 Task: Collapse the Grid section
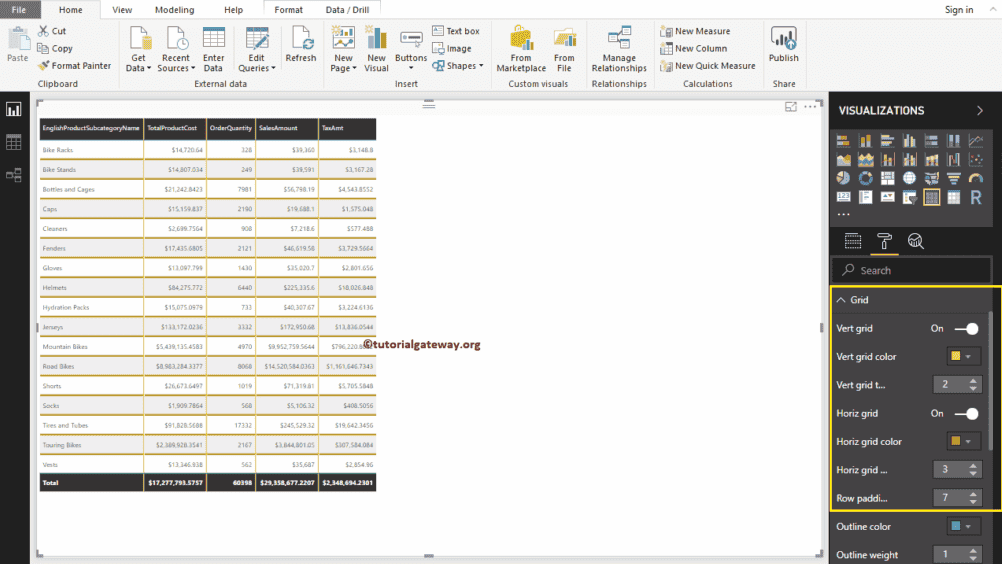(x=842, y=300)
